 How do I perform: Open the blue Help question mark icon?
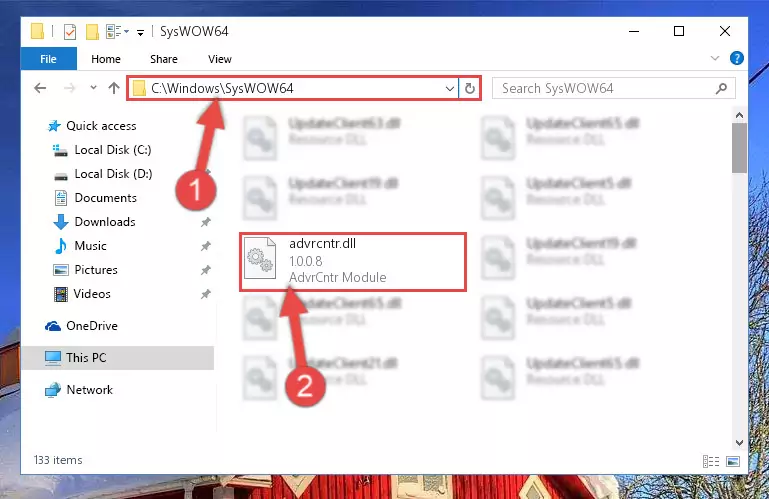pos(736,58)
